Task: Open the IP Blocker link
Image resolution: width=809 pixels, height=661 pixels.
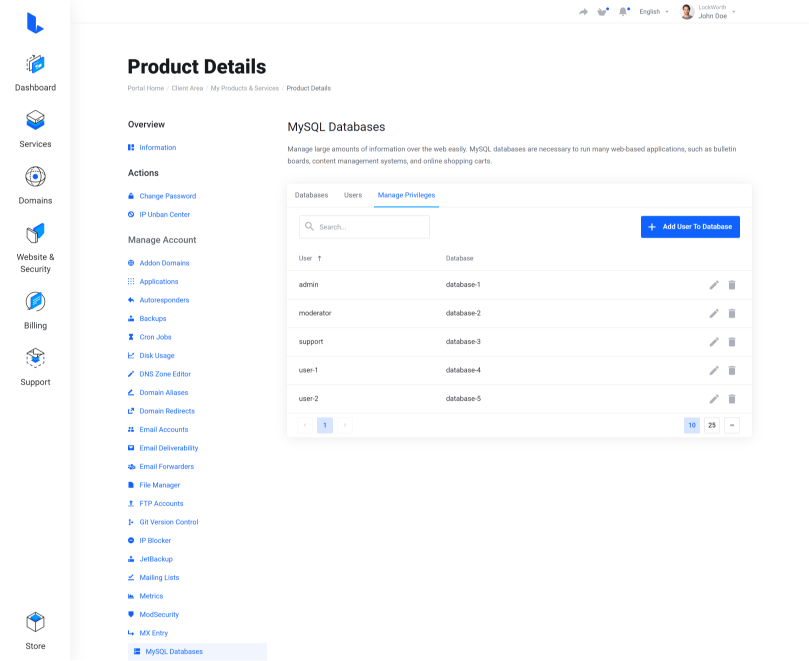Action: point(155,541)
